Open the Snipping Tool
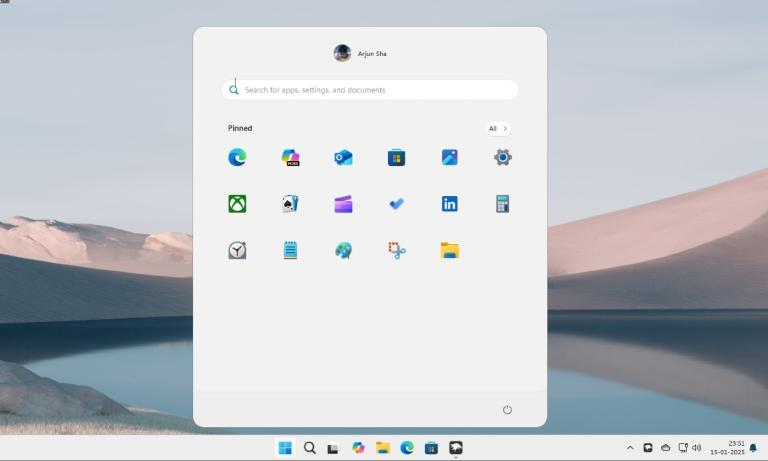This screenshot has height=461, width=768. pos(396,250)
